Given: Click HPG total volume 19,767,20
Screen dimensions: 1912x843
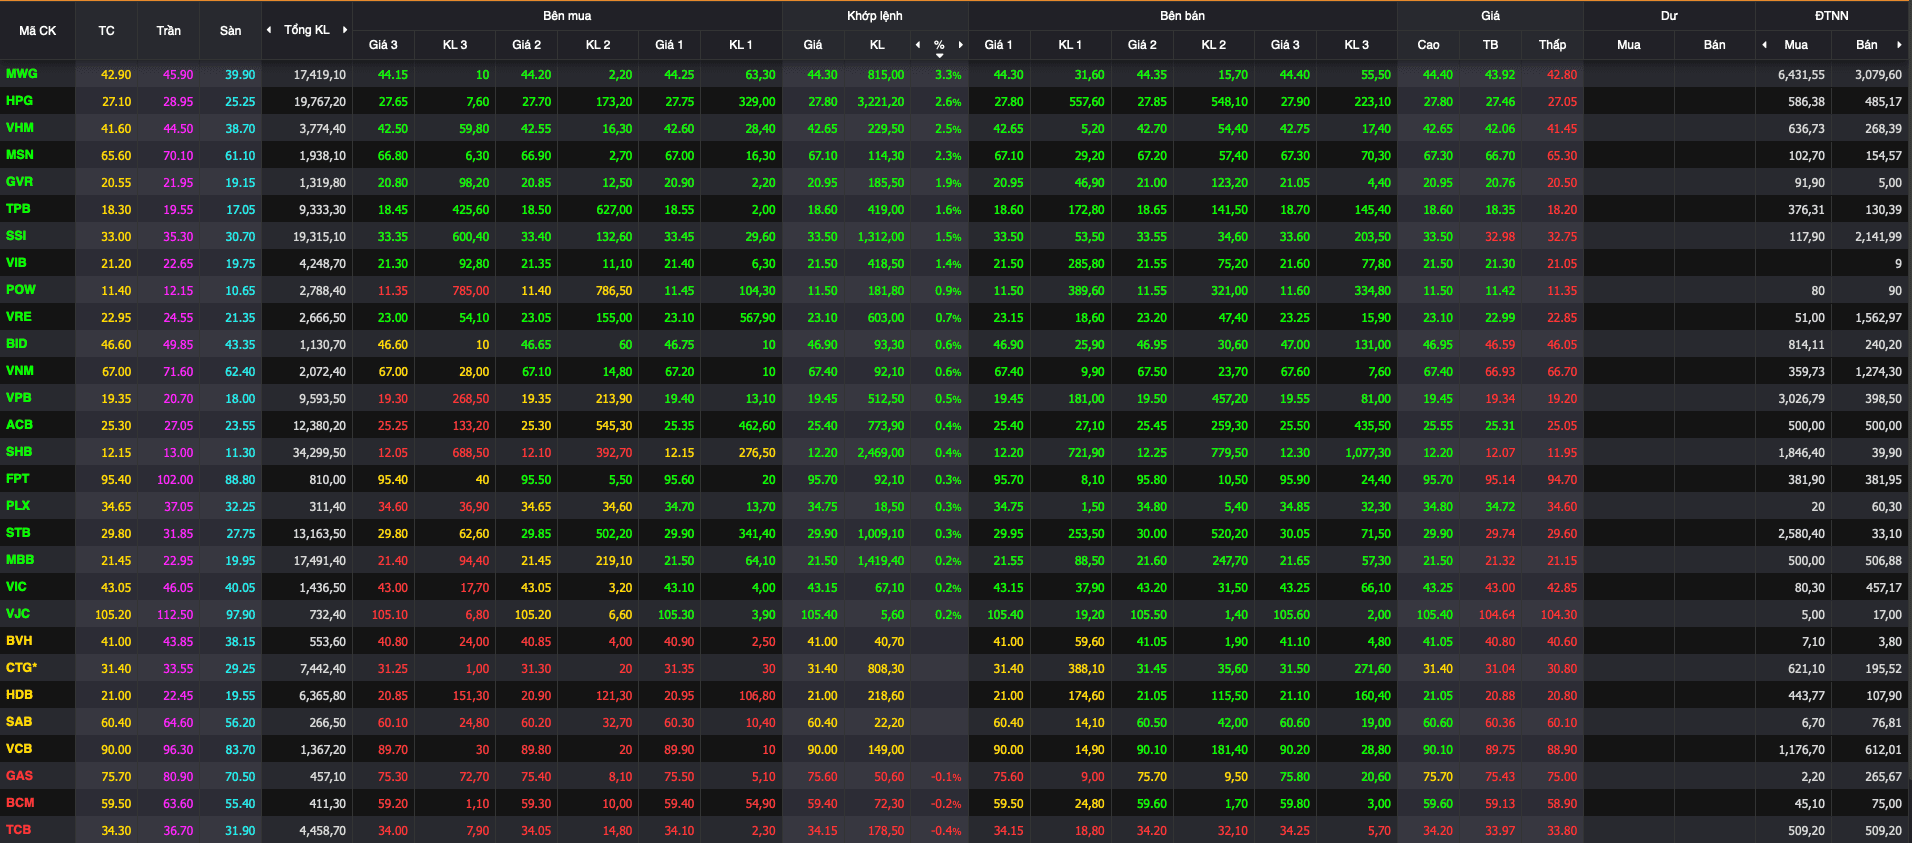Looking at the screenshot, I should 319,102.
